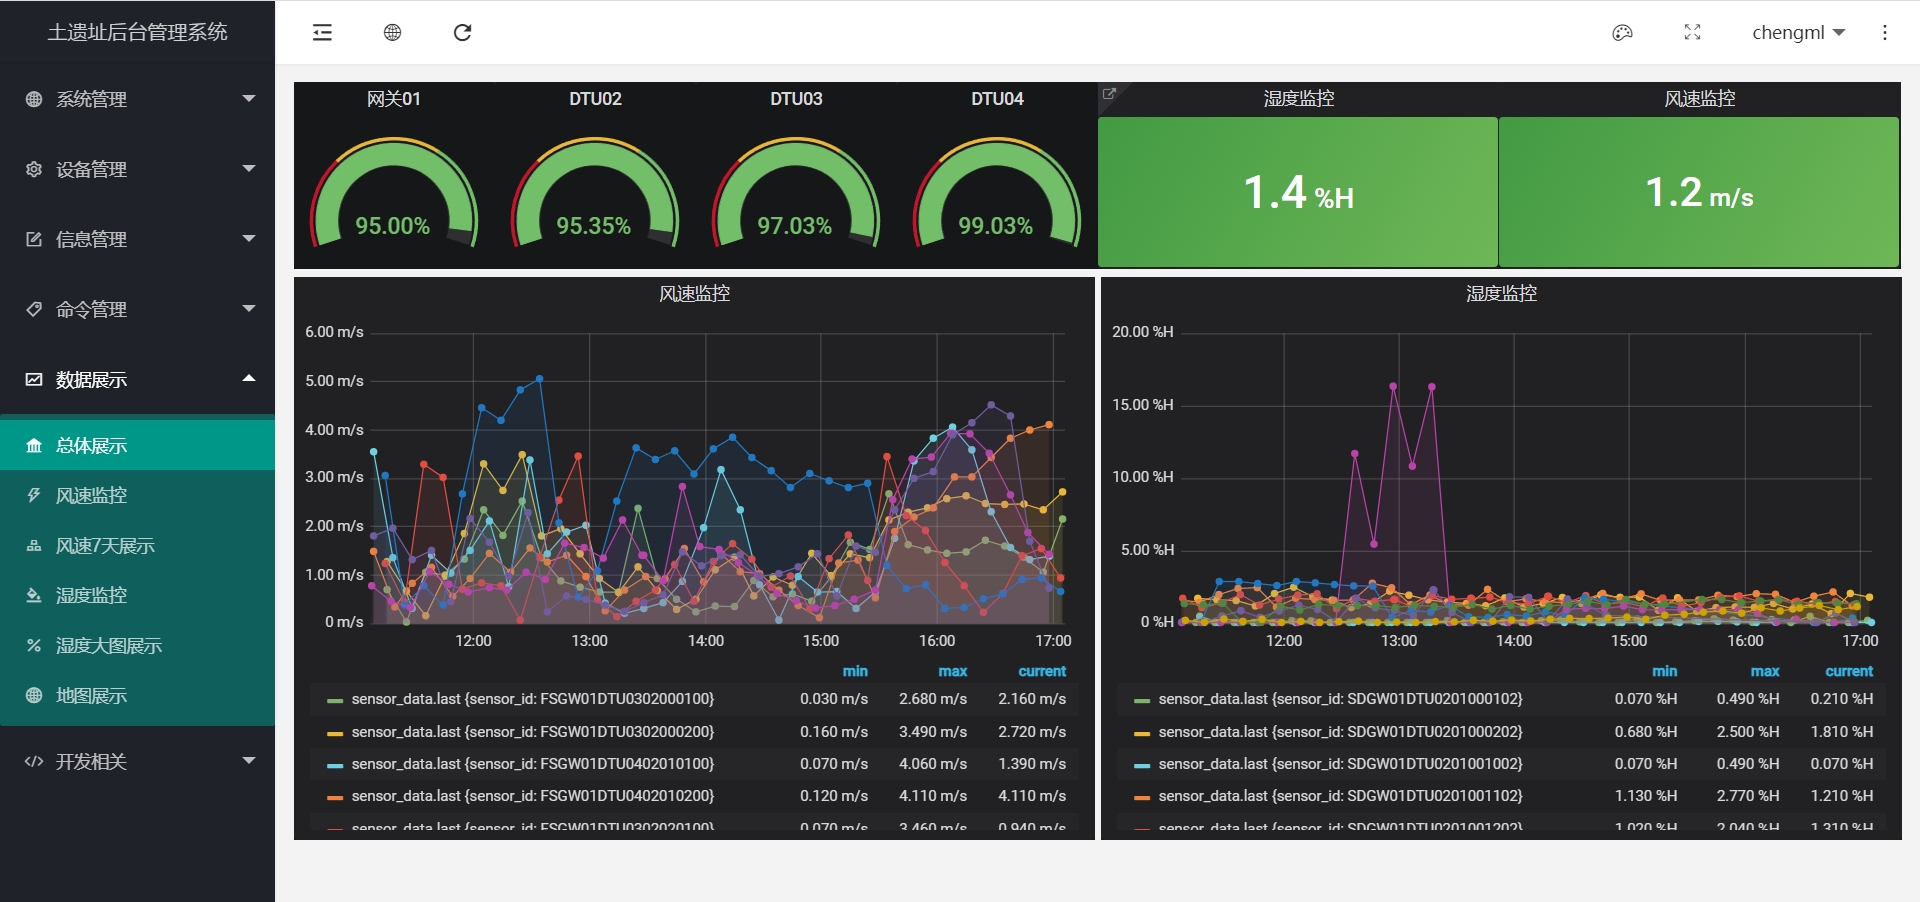
Task: Click the 土遗址后台管理系统 title
Action: [138, 32]
